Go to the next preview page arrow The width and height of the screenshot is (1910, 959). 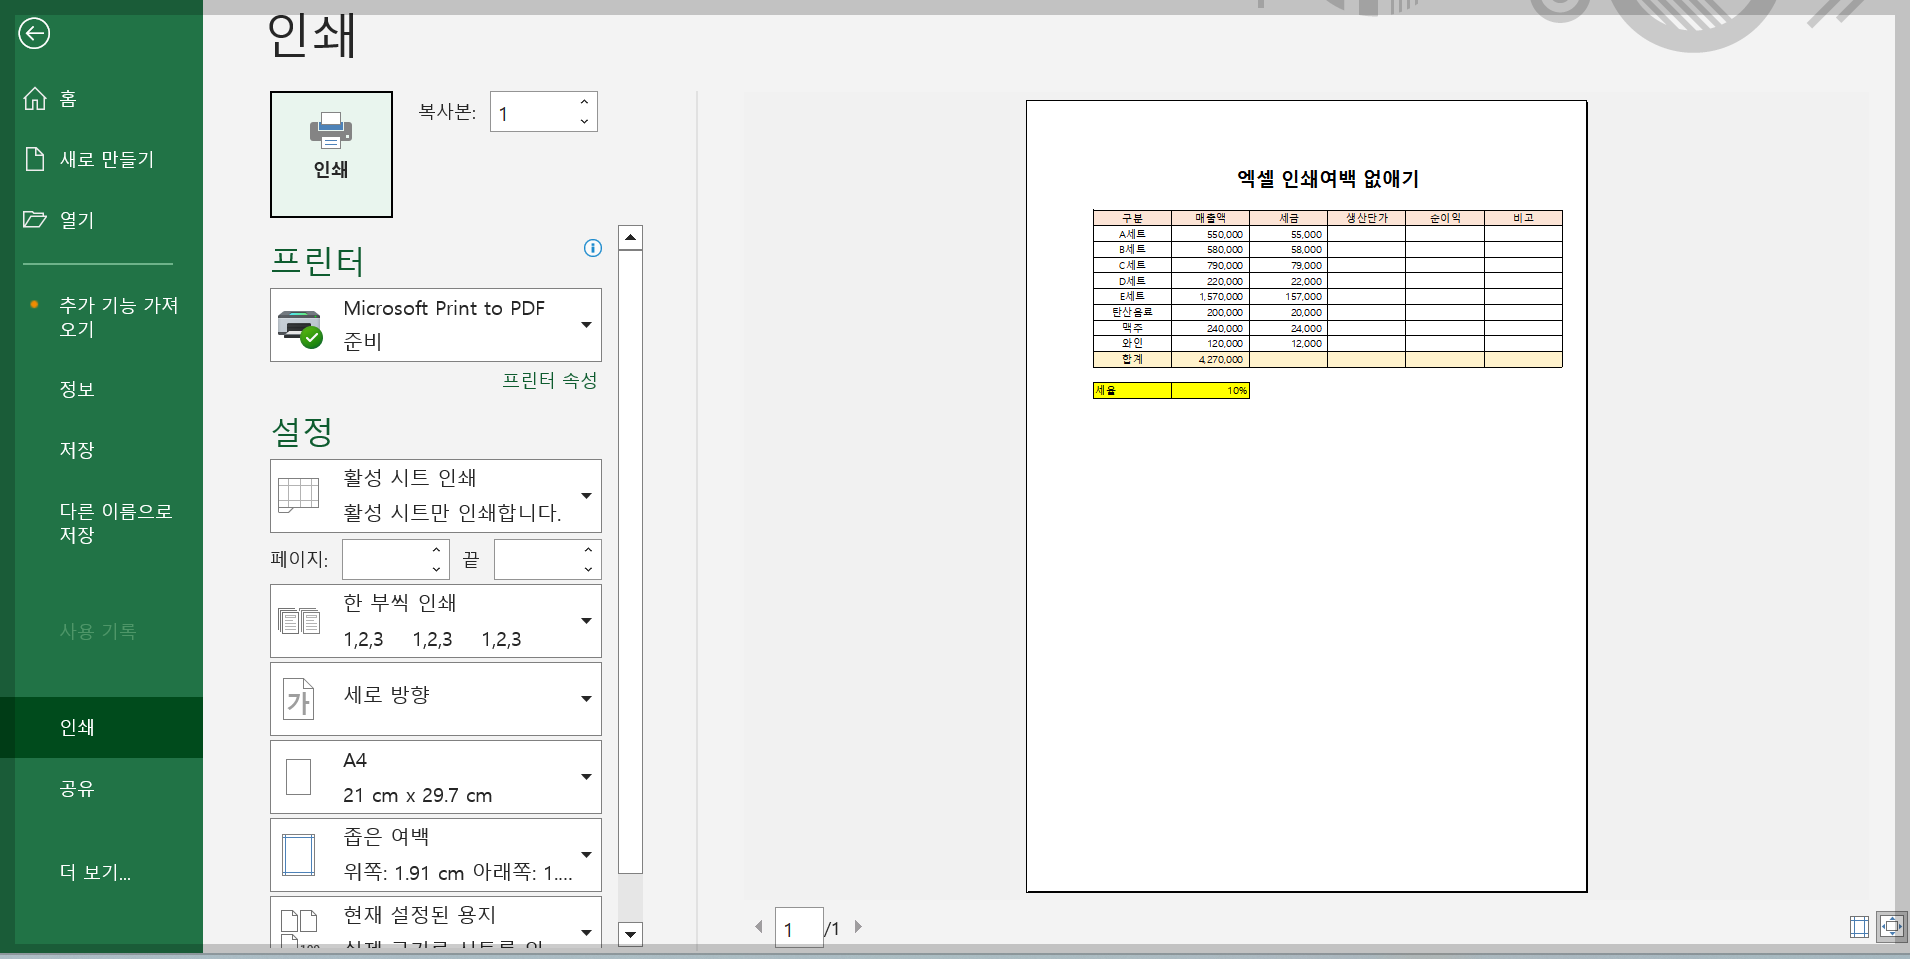tap(858, 927)
